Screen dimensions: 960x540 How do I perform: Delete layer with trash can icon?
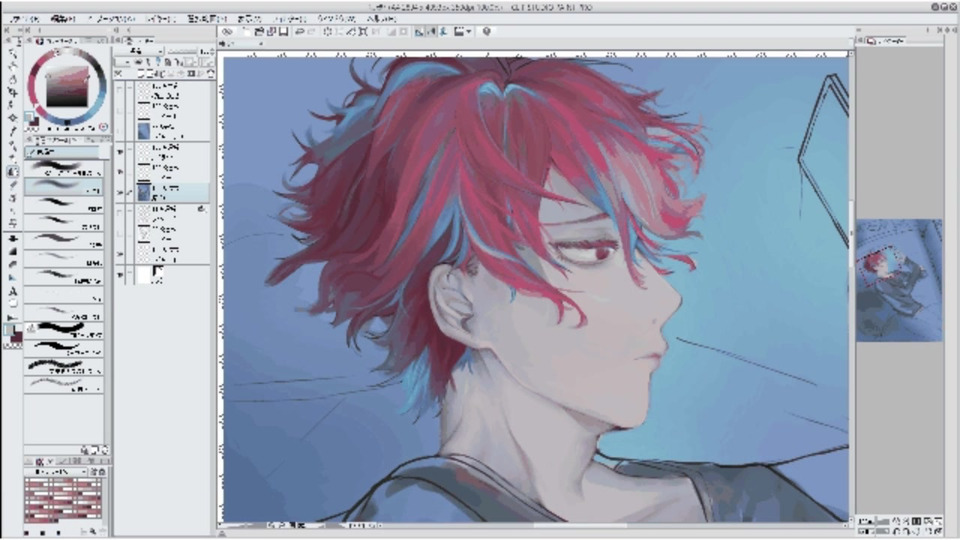click(x=211, y=73)
